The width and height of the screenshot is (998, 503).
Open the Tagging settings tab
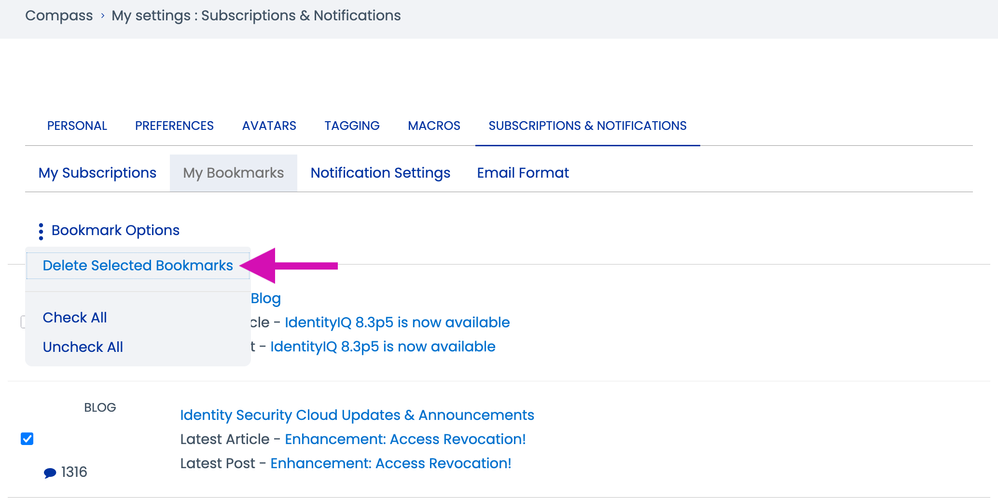point(352,126)
